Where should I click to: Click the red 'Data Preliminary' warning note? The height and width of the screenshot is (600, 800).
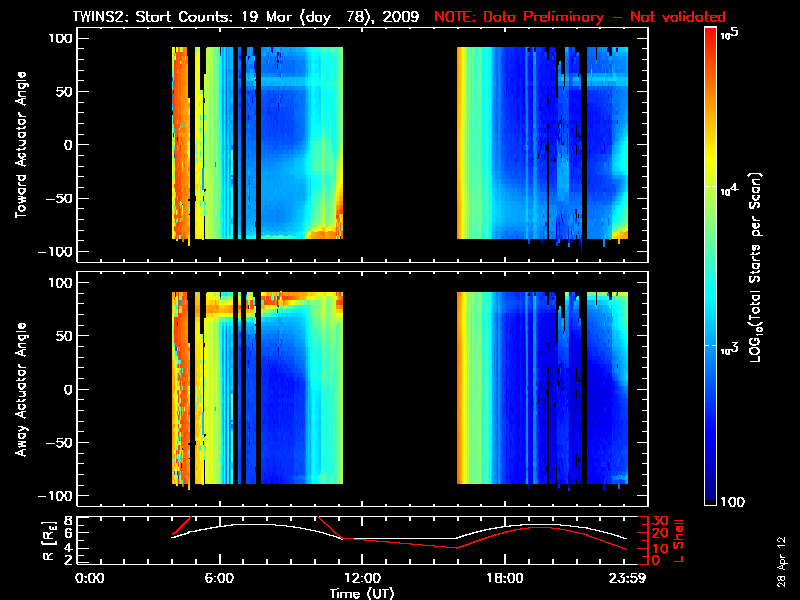[580, 17]
